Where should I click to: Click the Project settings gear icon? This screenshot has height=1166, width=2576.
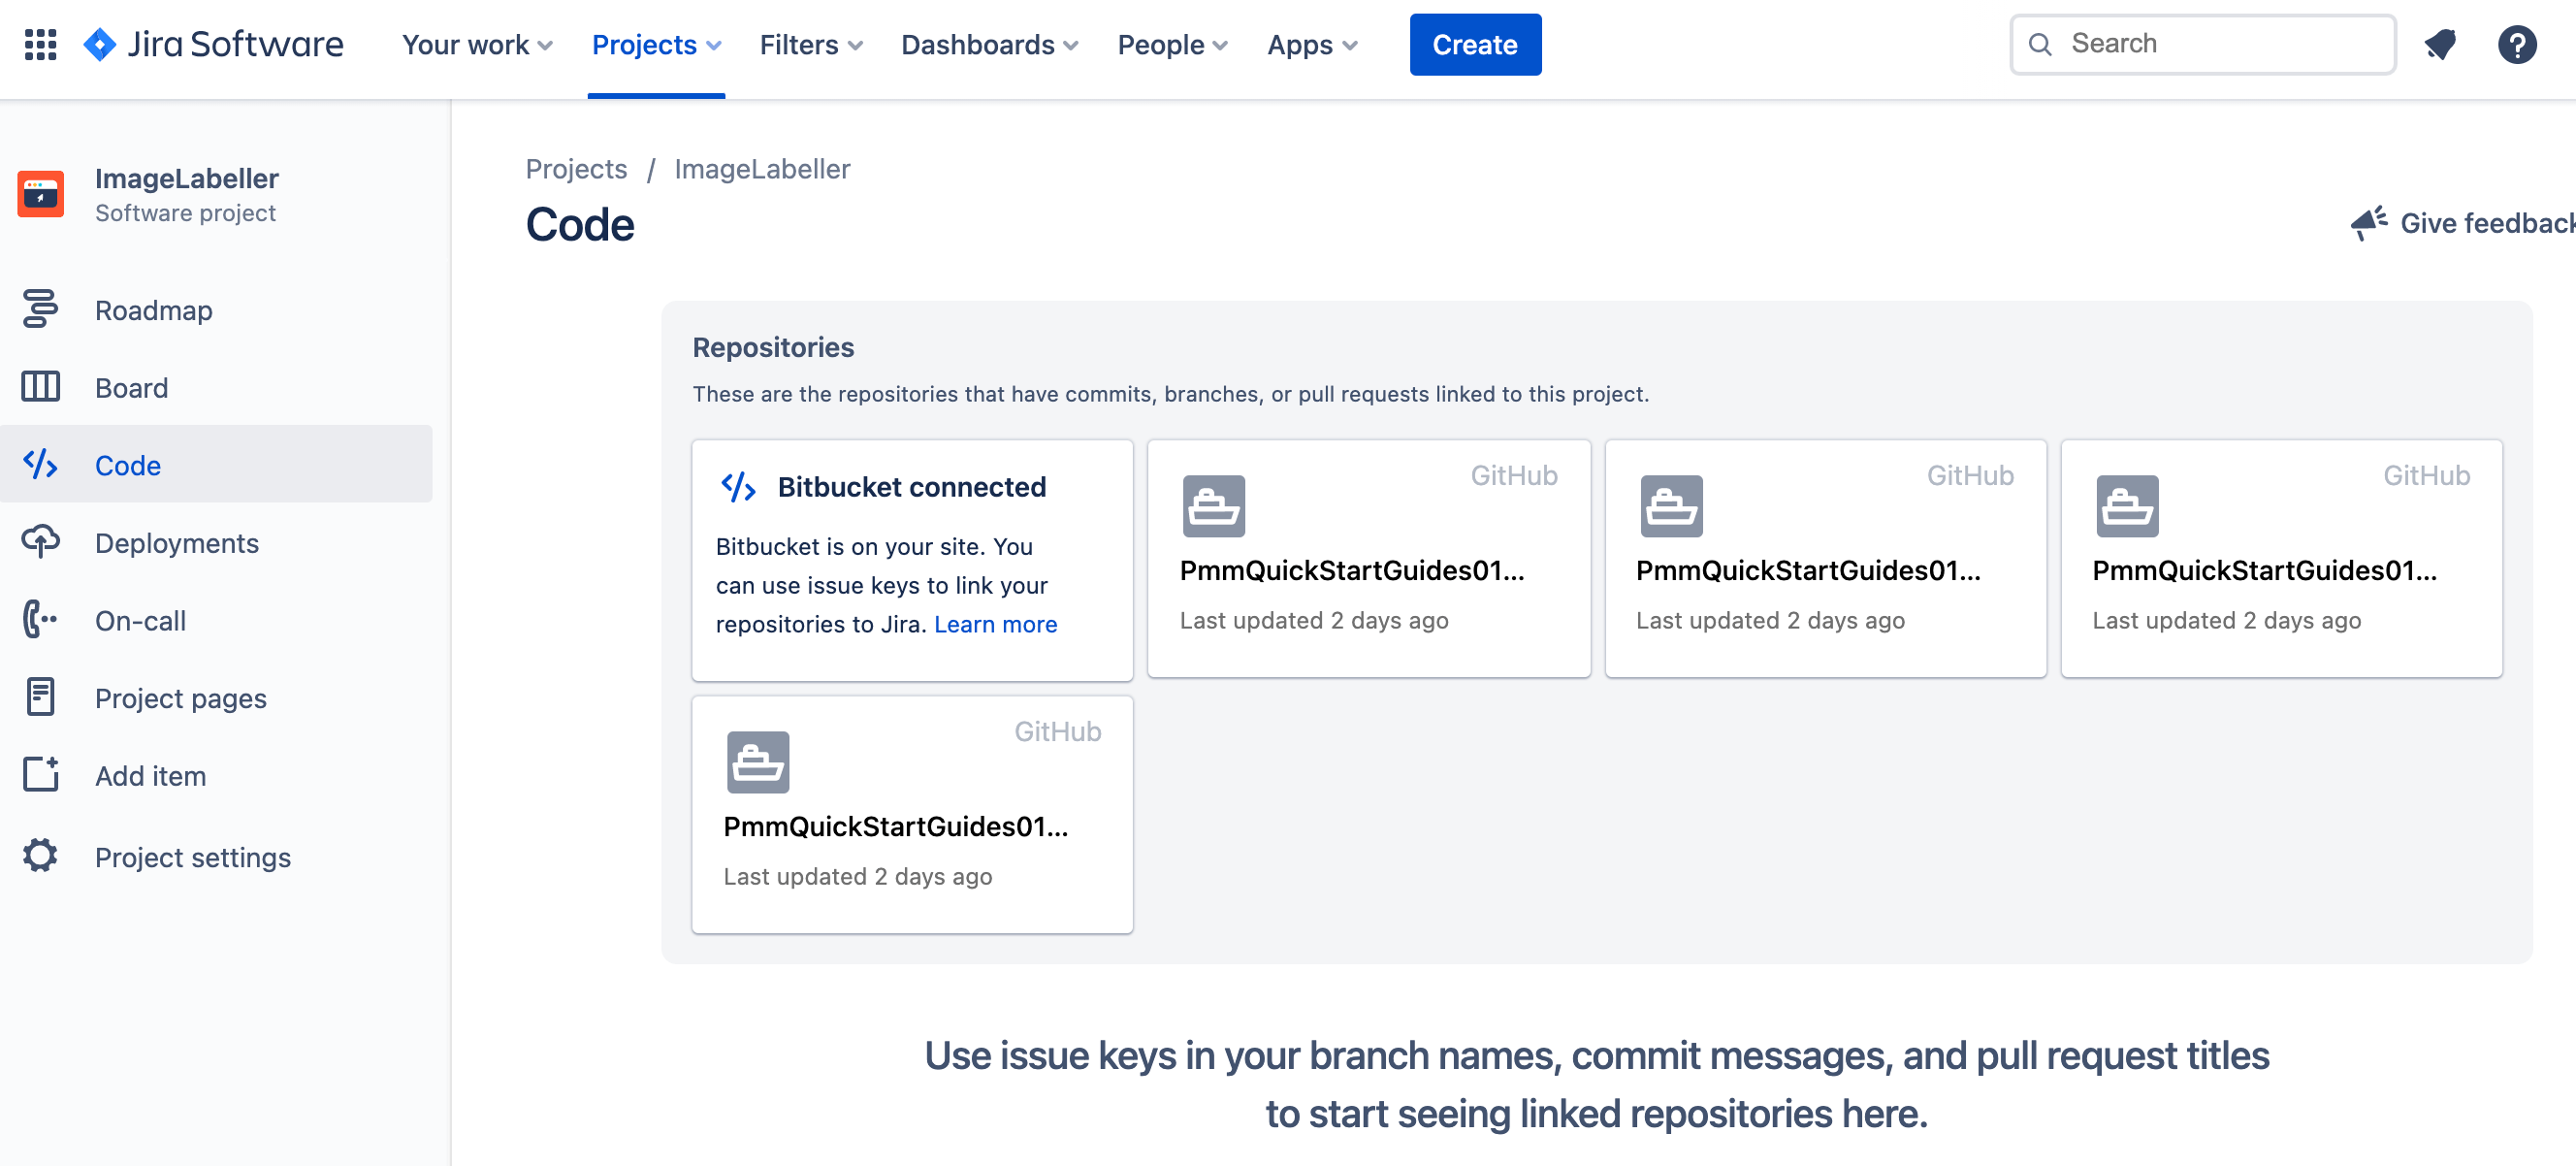[x=40, y=856]
